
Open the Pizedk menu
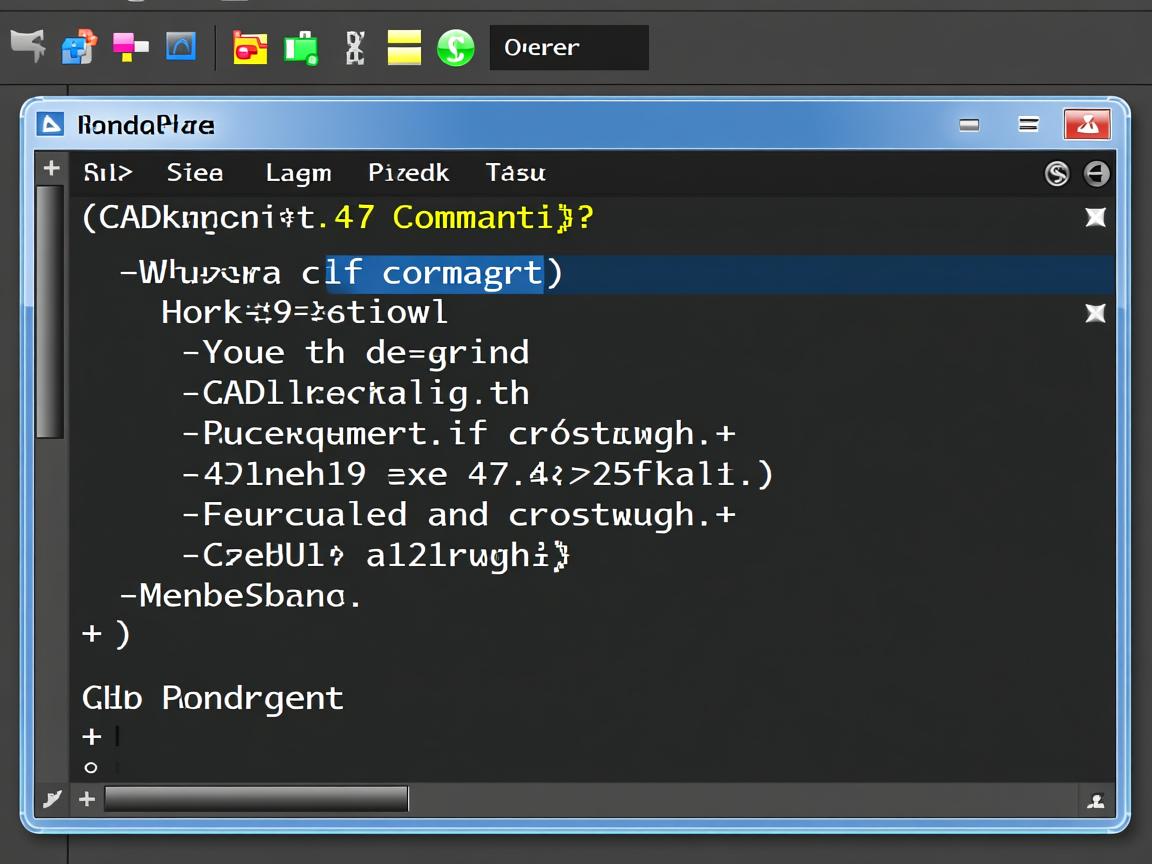click(x=408, y=173)
